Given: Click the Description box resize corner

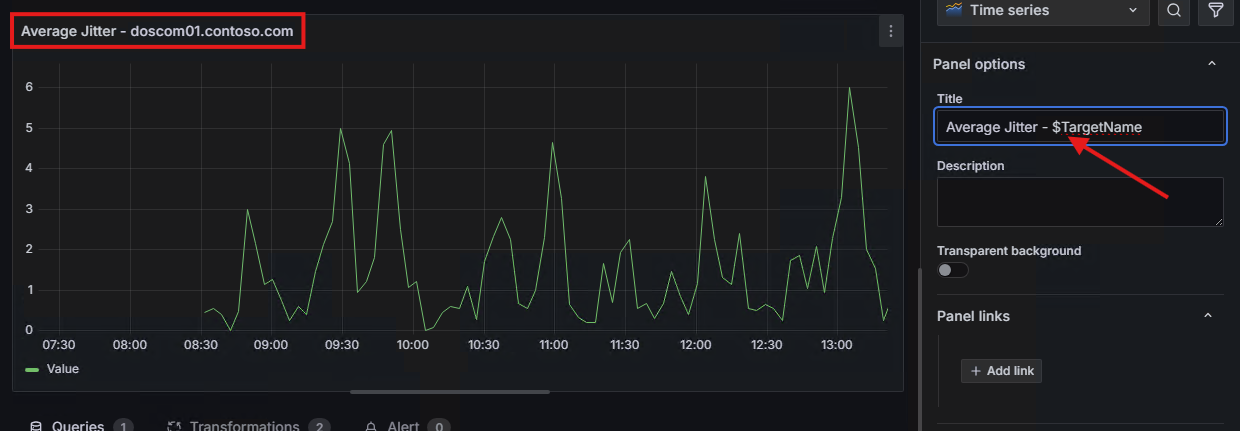Looking at the screenshot, I should pyautogui.click(x=1218, y=221).
